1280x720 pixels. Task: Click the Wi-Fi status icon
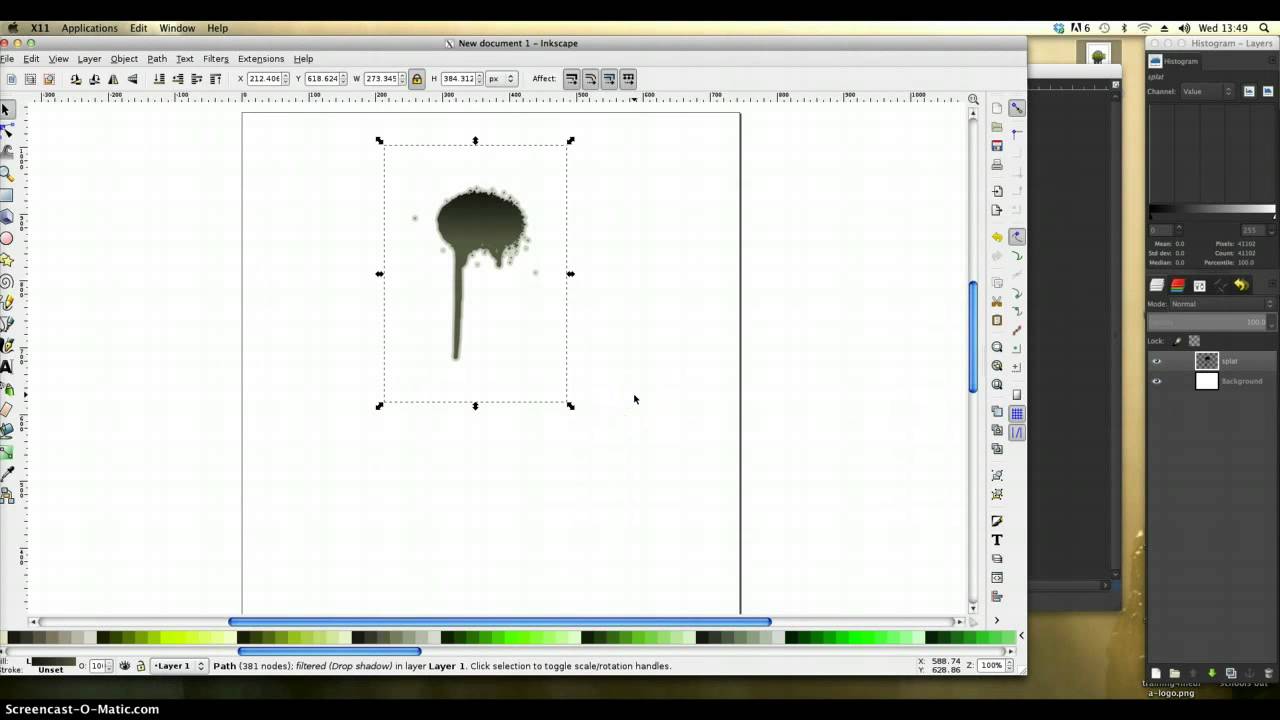coord(1145,28)
